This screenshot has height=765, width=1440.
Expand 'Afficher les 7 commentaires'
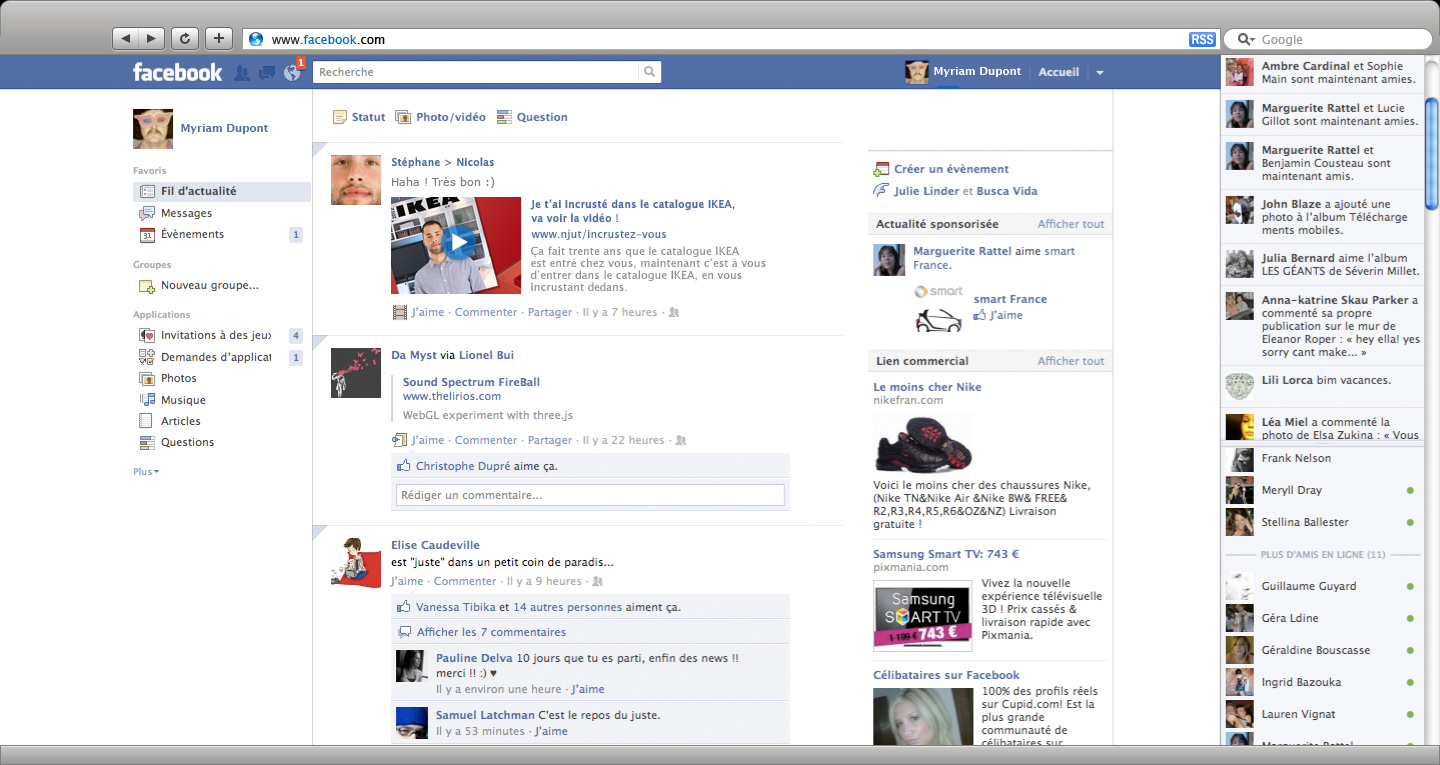pyautogui.click(x=490, y=632)
